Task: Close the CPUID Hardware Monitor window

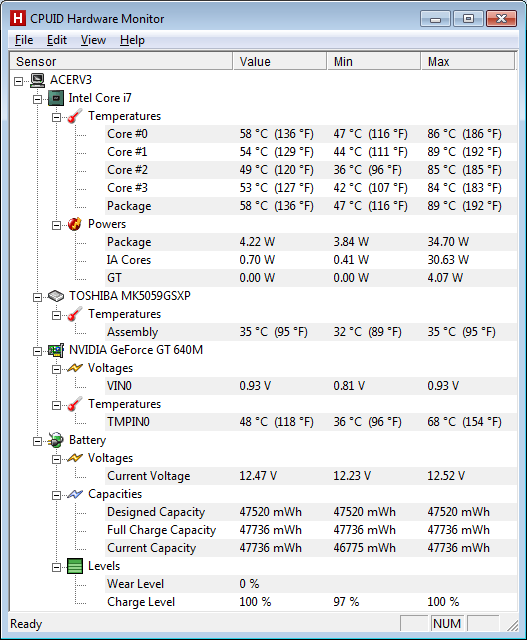Action: point(502,19)
